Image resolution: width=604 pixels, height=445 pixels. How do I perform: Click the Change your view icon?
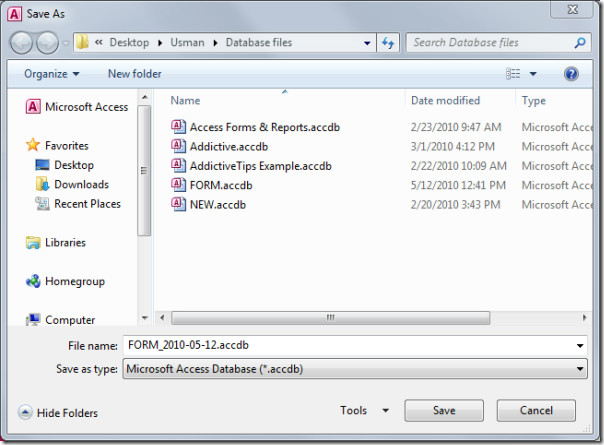click(513, 73)
